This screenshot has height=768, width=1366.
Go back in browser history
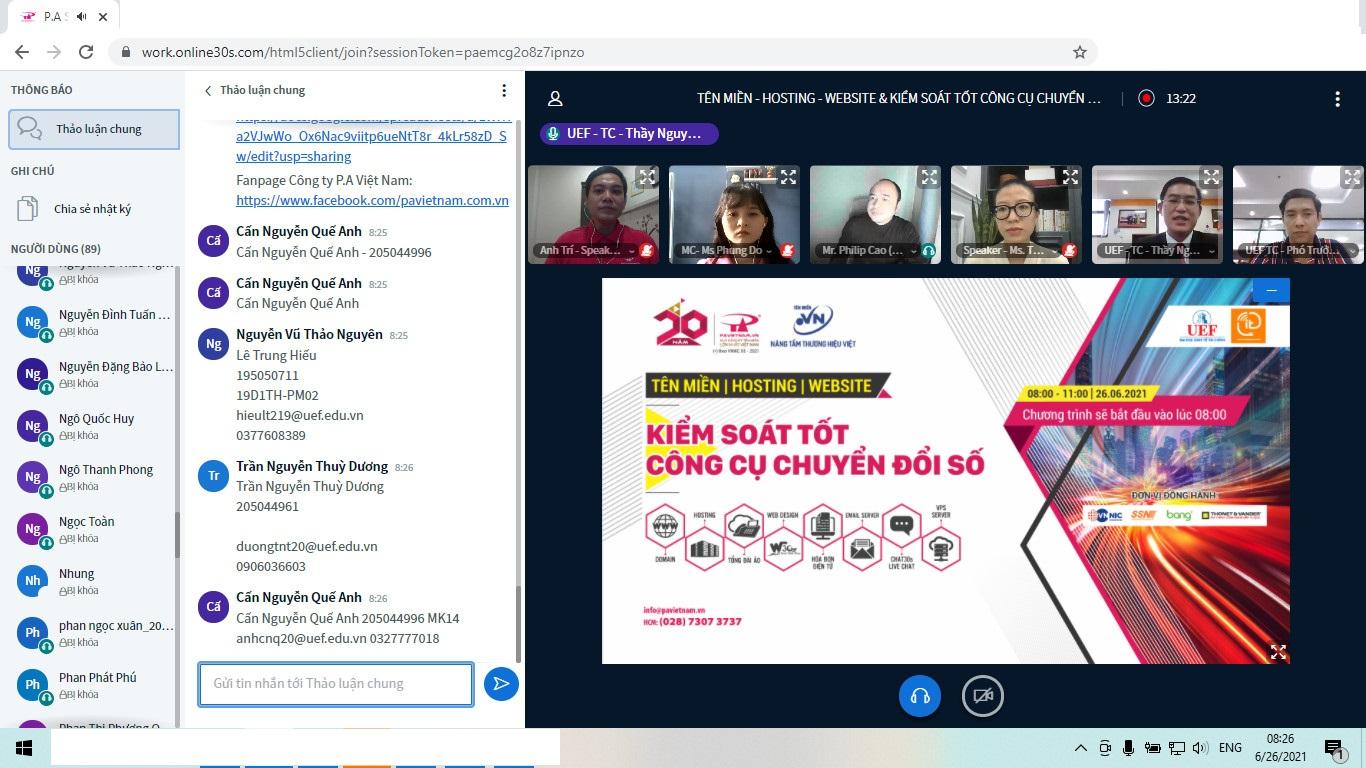click(x=22, y=52)
